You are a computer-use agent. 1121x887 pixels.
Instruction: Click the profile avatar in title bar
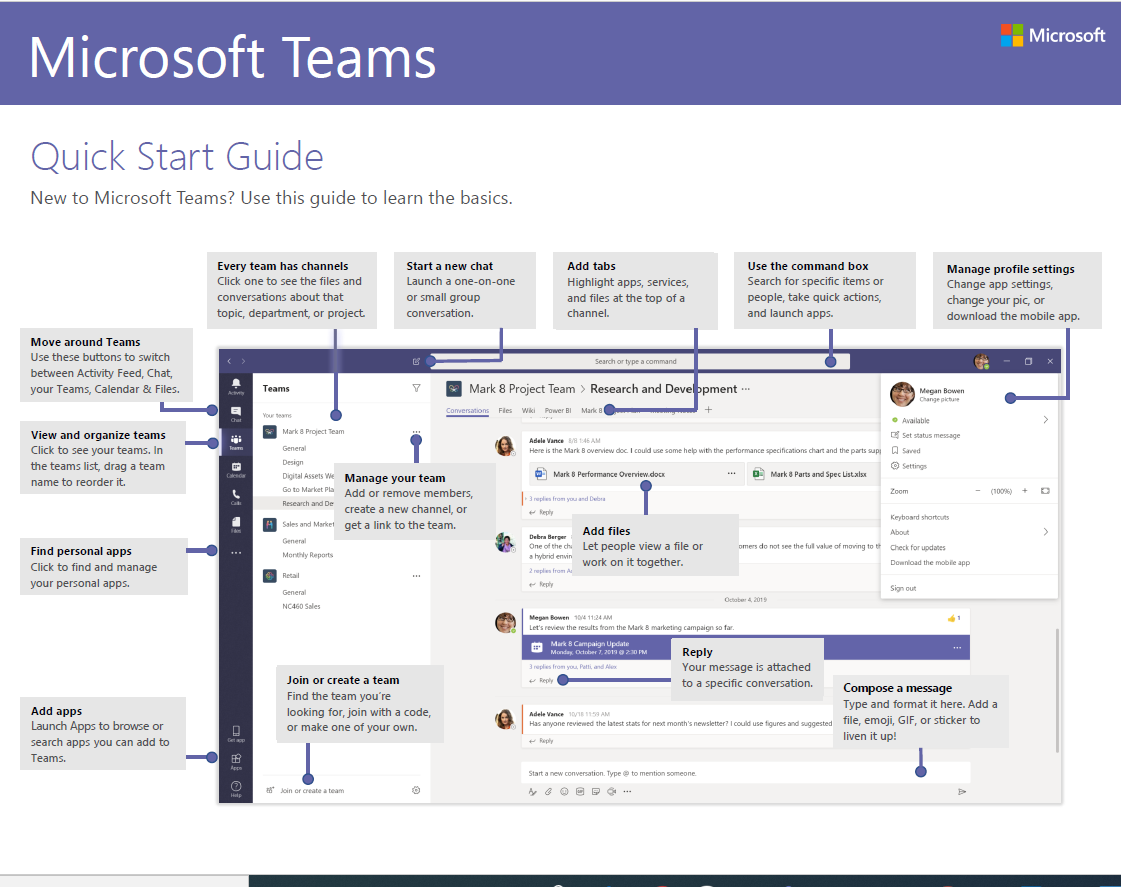[982, 362]
